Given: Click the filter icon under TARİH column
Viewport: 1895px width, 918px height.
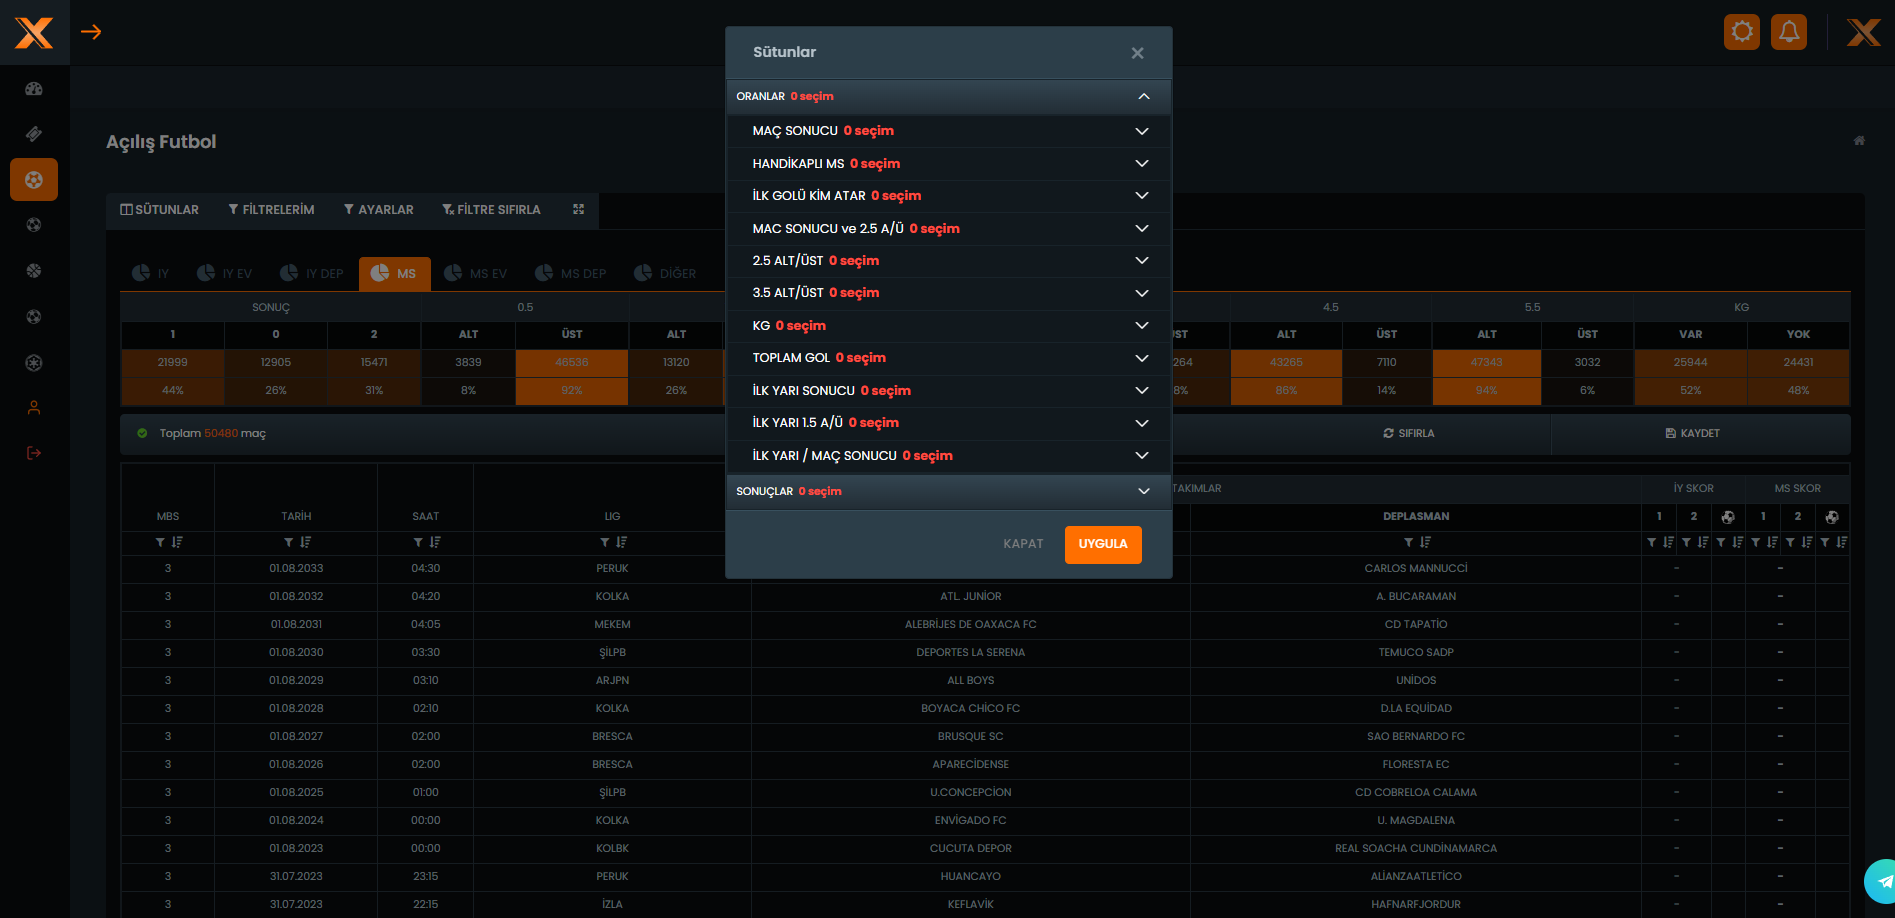Looking at the screenshot, I should point(288,542).
